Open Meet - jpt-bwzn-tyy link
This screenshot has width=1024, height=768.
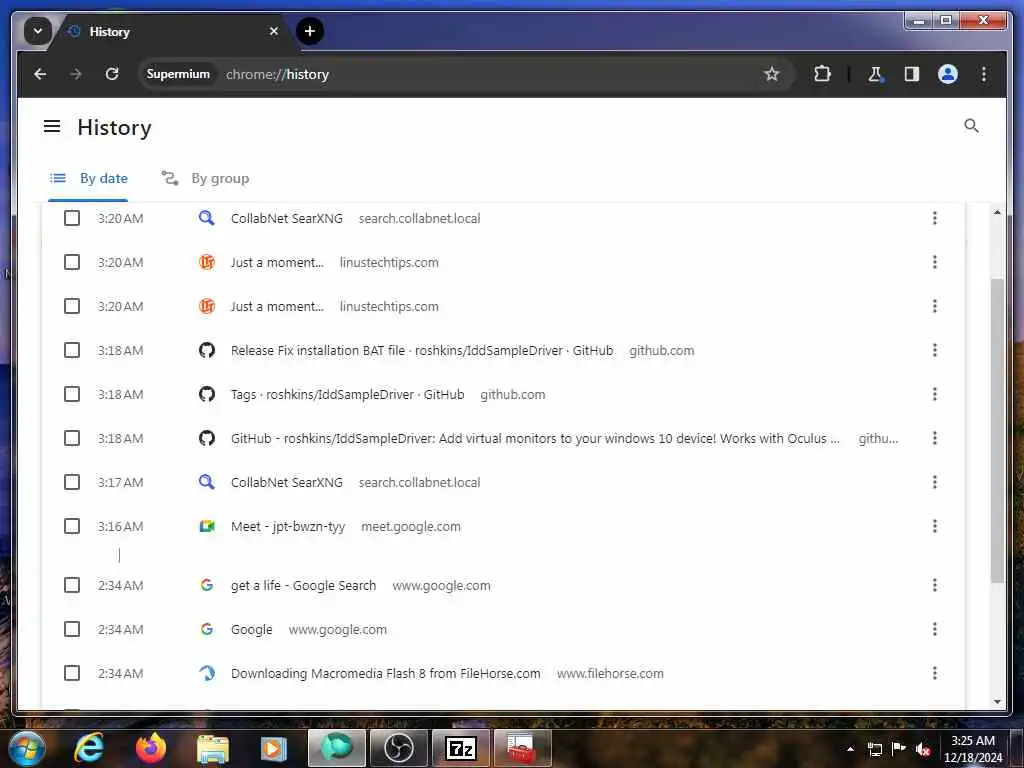[x=288, y=526]
